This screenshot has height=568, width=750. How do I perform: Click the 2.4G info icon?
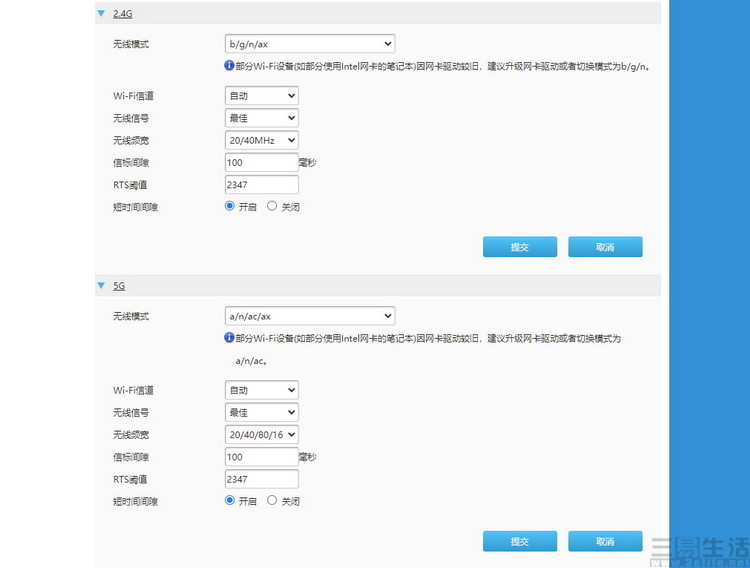coord(229,66)
